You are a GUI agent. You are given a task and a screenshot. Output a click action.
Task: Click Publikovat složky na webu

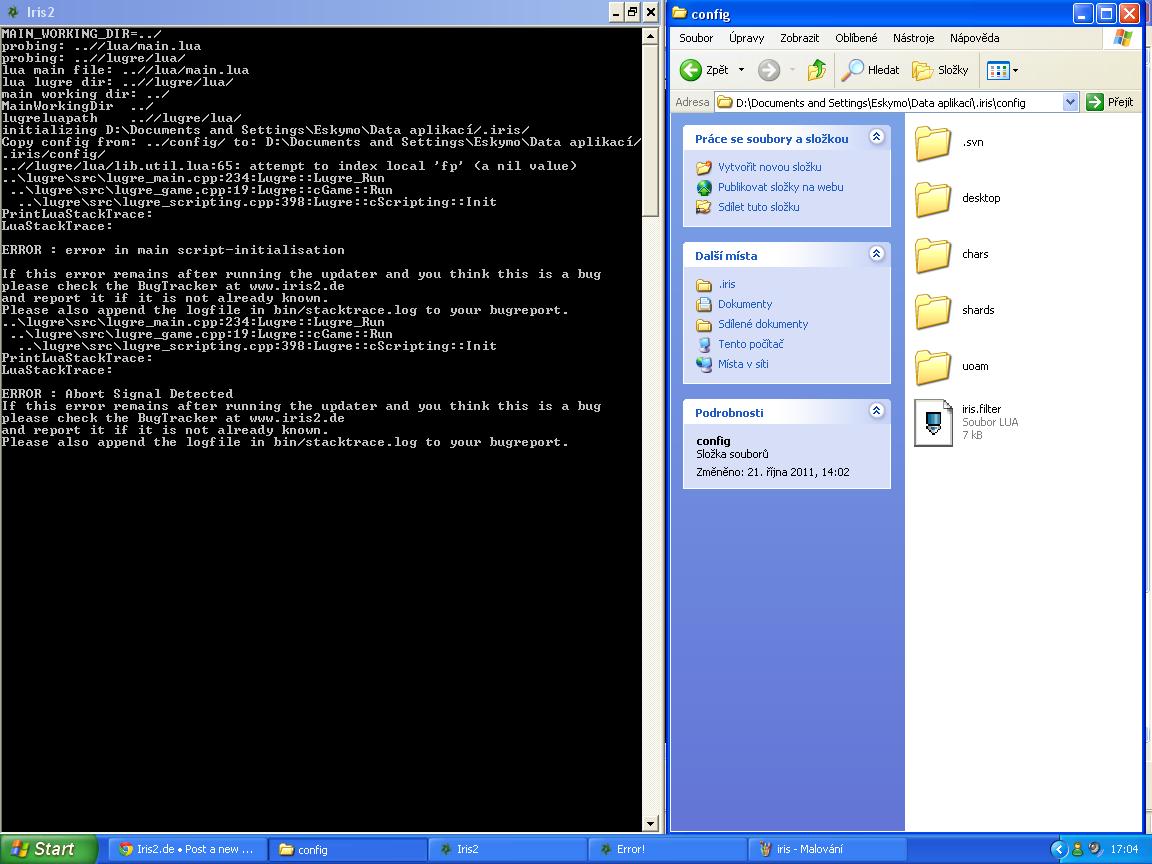(x=780, y=187)
